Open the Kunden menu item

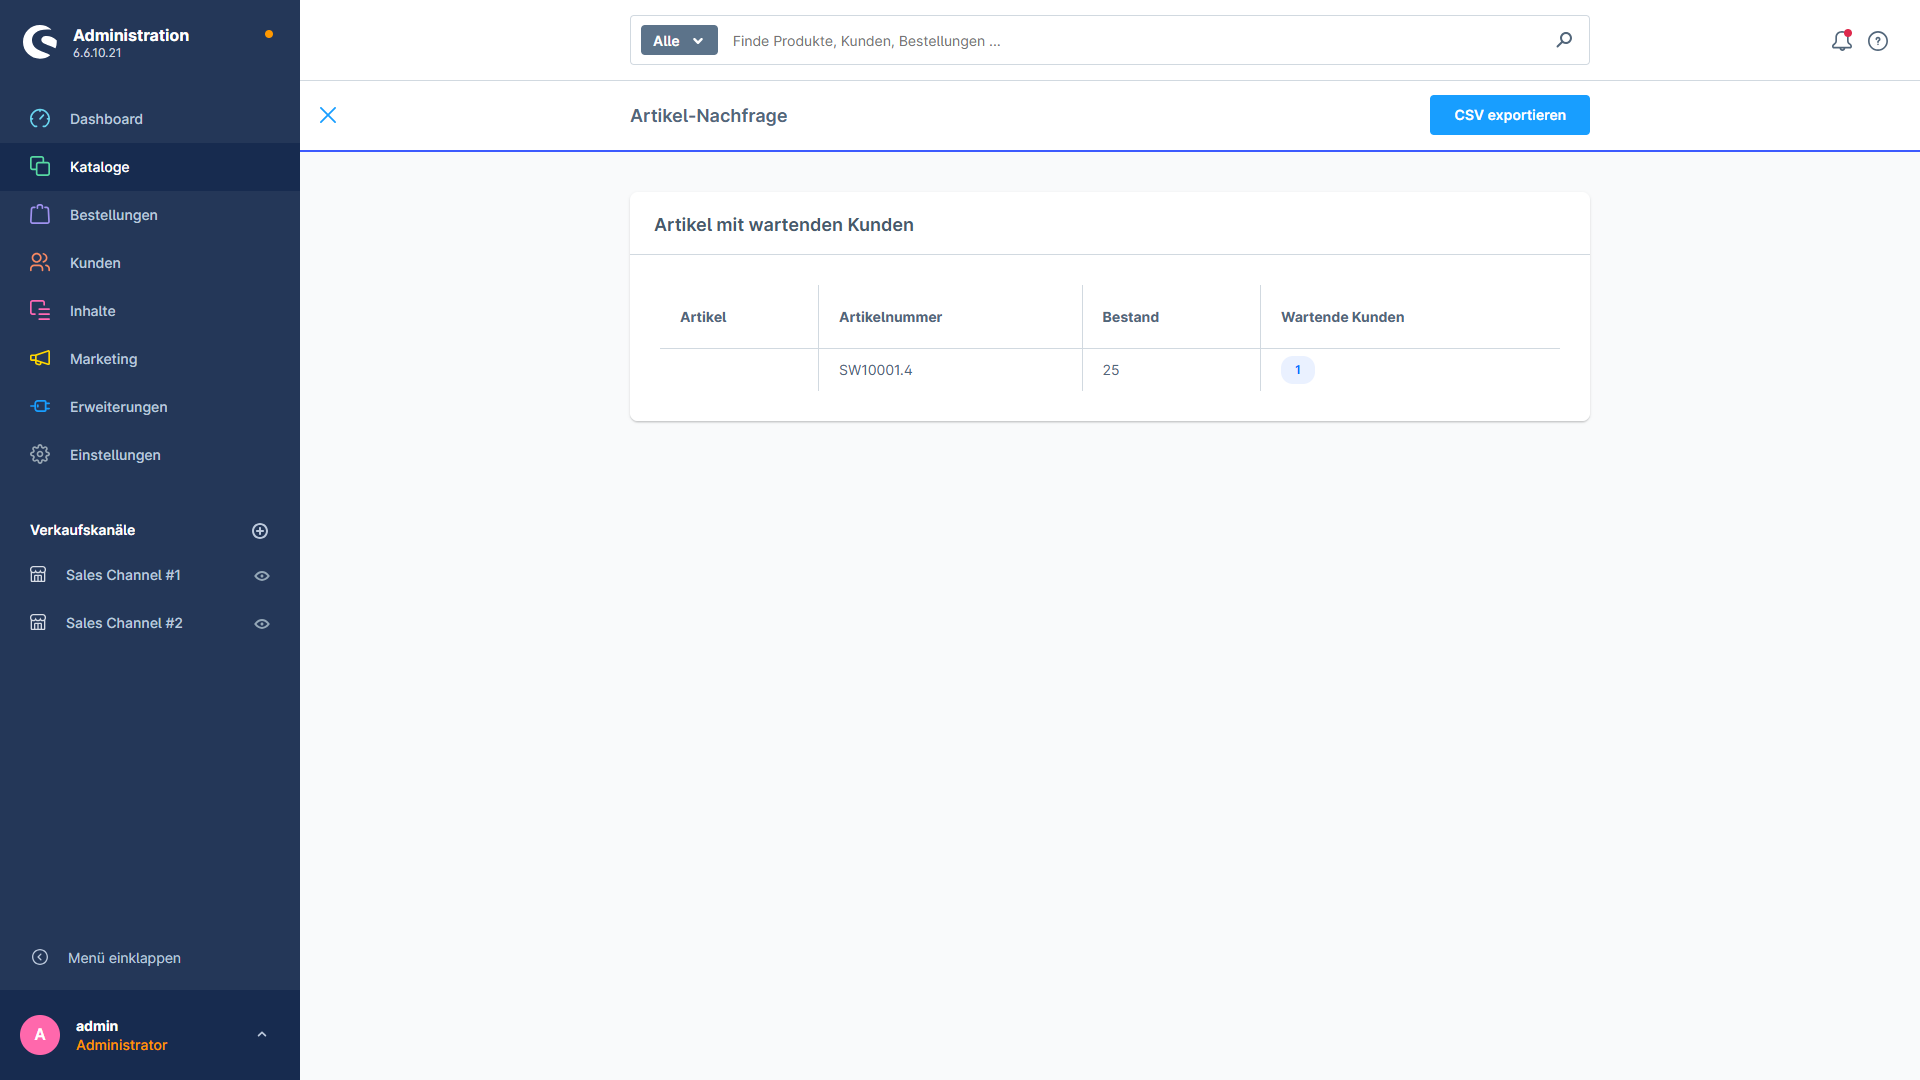tap(150, 263)
